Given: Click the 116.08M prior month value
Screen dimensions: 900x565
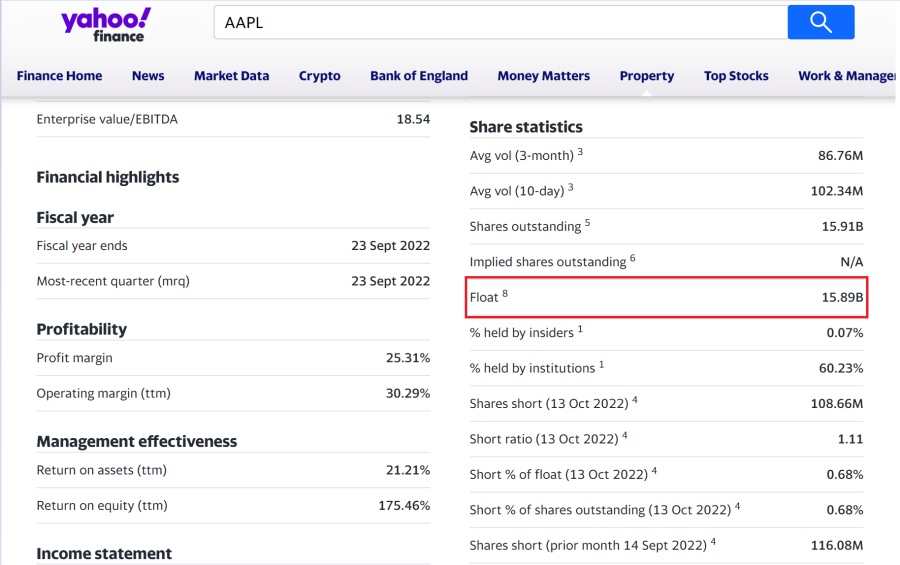Looking at the screenshot, I should (x=837, y=545).
